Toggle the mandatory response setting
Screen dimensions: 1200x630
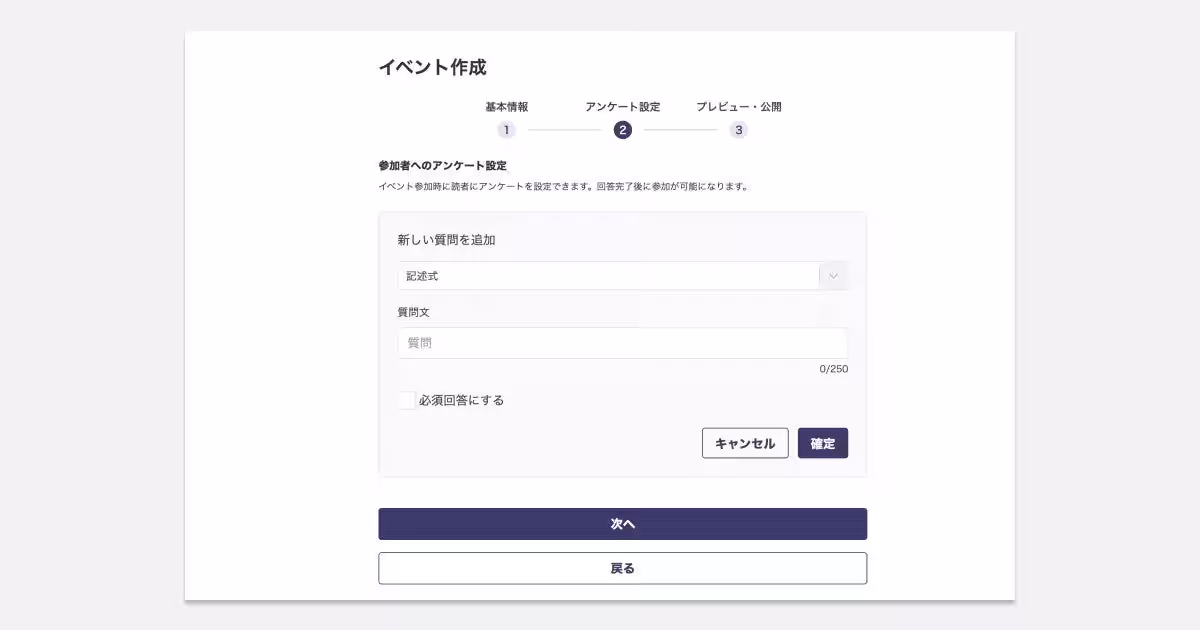tap(406, 399)
